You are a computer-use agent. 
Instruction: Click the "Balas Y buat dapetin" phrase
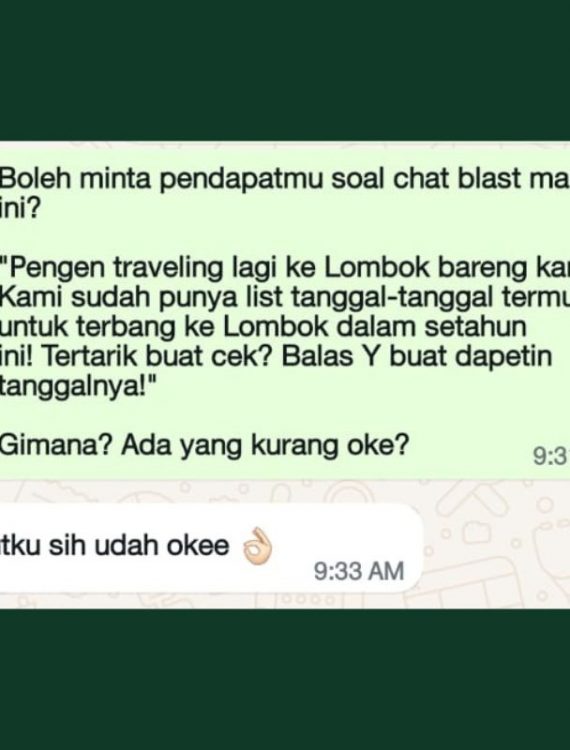[x=417, y=357]
